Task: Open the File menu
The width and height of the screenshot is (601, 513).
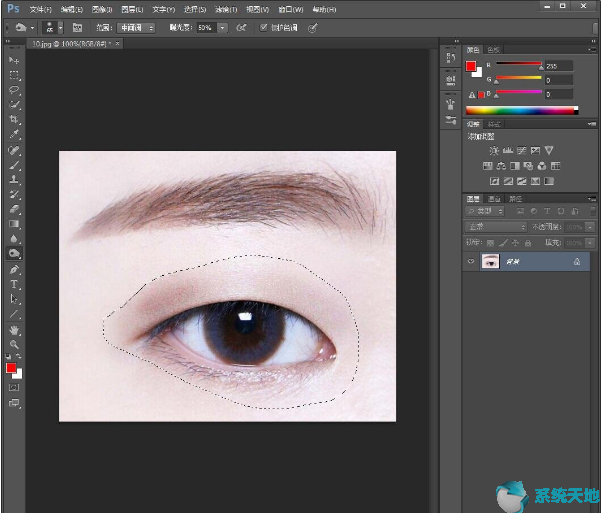Action: click(41, 9)
